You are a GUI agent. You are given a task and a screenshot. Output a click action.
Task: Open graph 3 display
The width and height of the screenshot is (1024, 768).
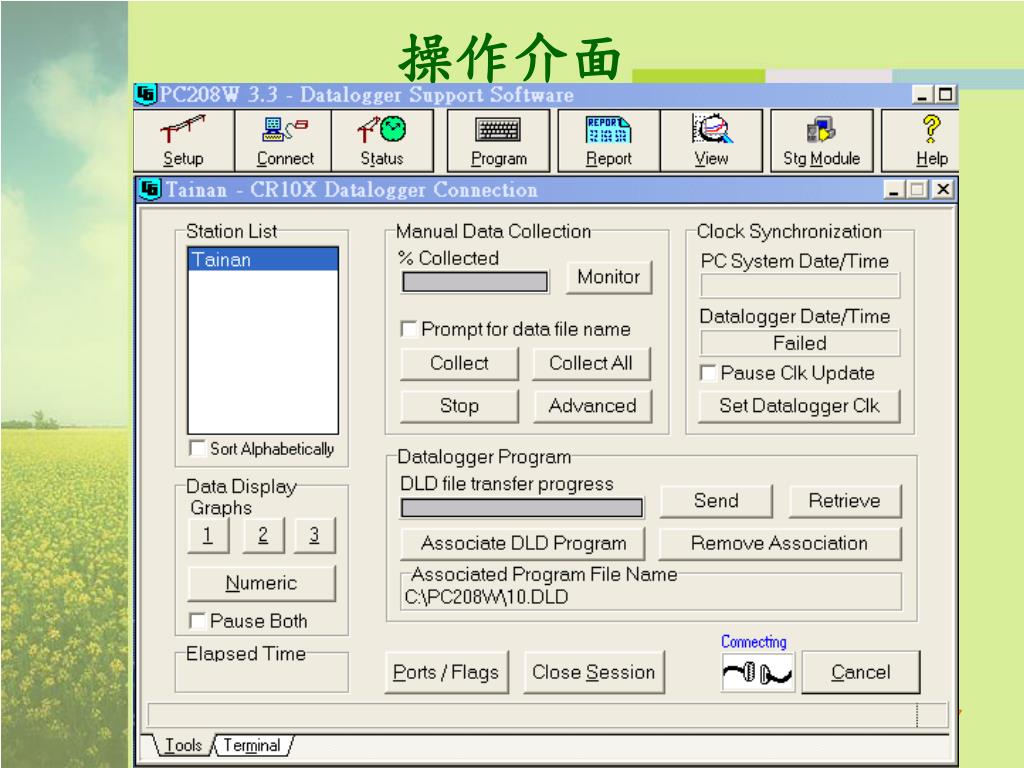point(314,536)
